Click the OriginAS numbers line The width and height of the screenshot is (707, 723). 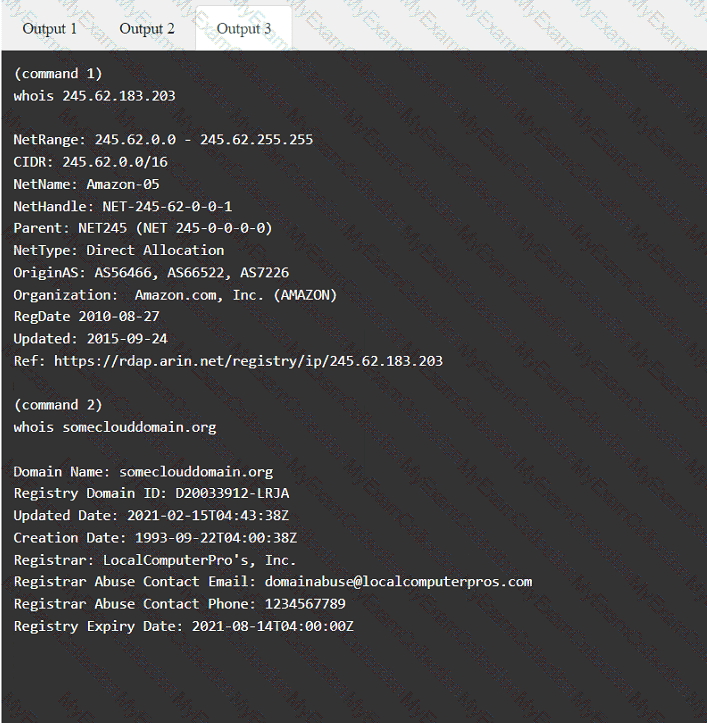click(x=151, y=272)
